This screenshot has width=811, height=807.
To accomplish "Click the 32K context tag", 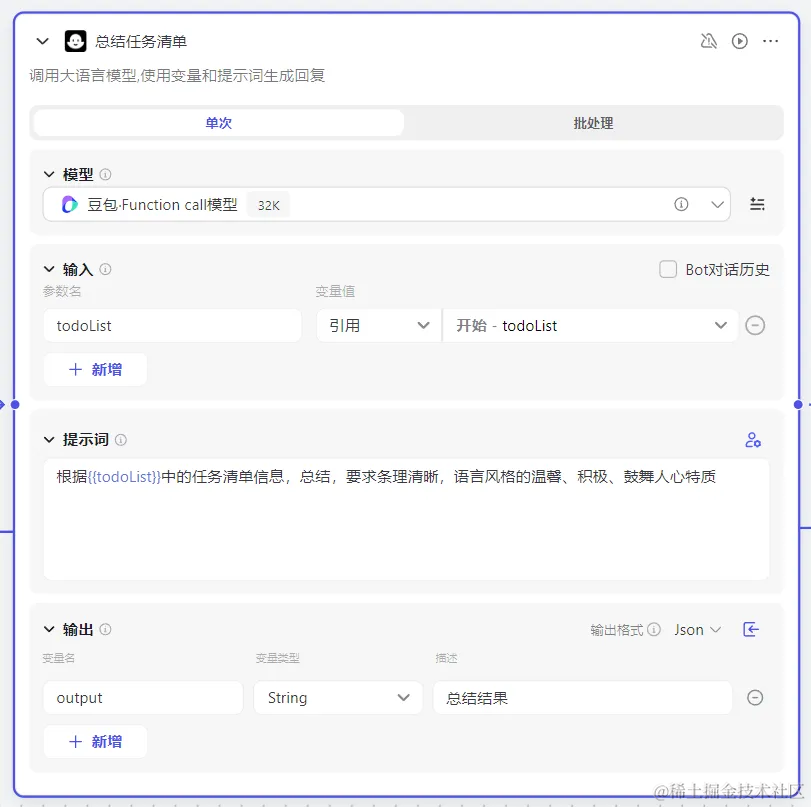I will [x=268, y=205].
